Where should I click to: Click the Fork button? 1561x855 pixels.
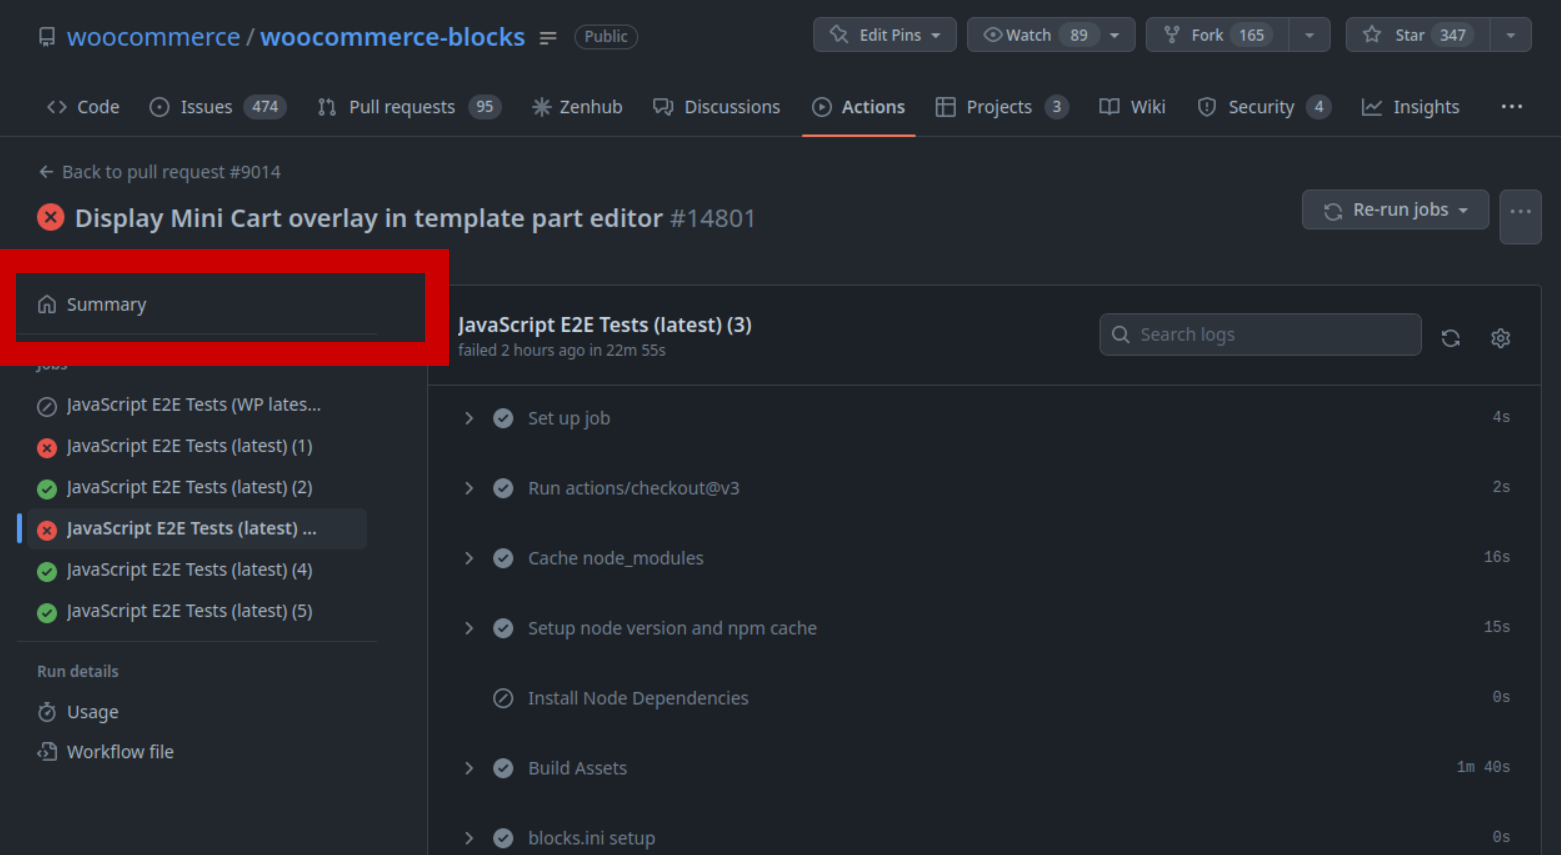tap(1218, 35)
